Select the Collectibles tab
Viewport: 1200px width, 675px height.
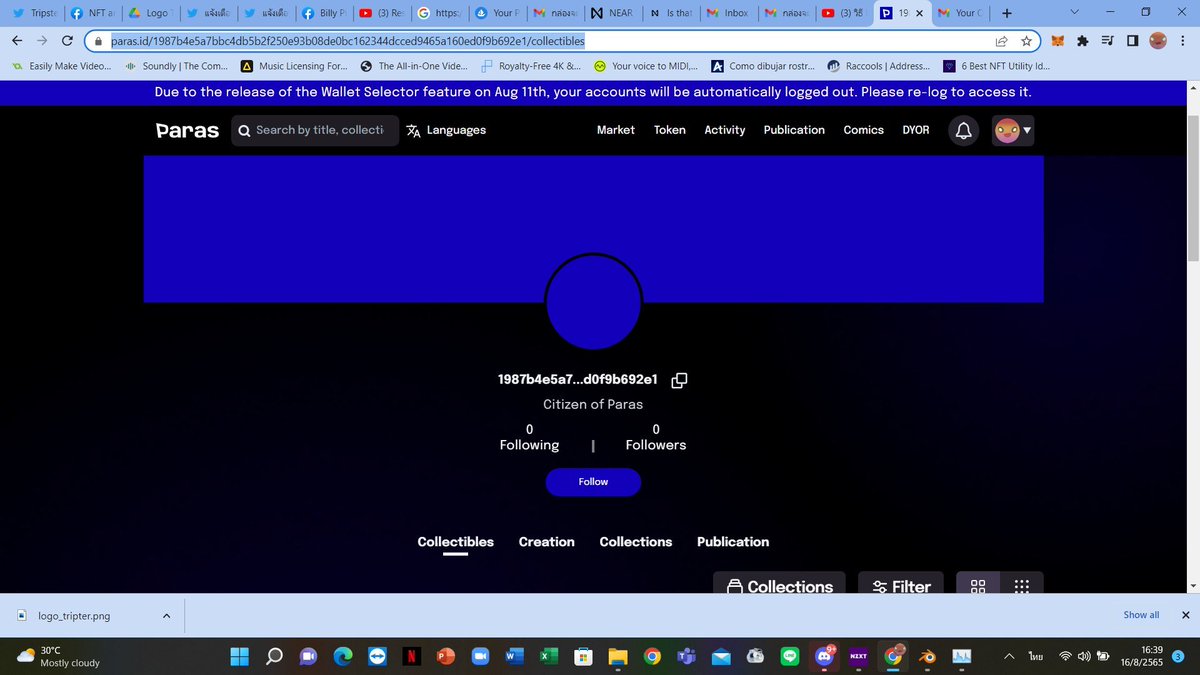[x=455, y=542]
